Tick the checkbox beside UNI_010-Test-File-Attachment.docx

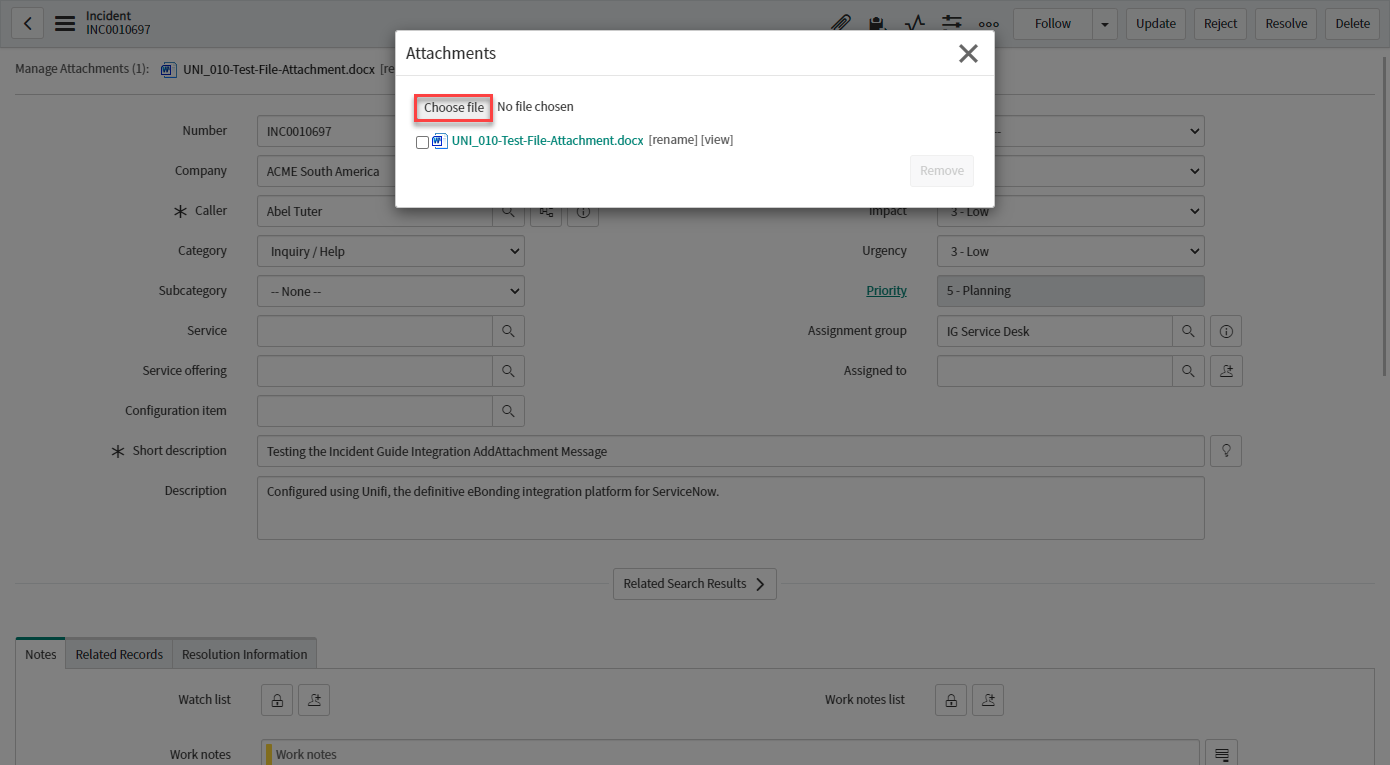[422, 142]
